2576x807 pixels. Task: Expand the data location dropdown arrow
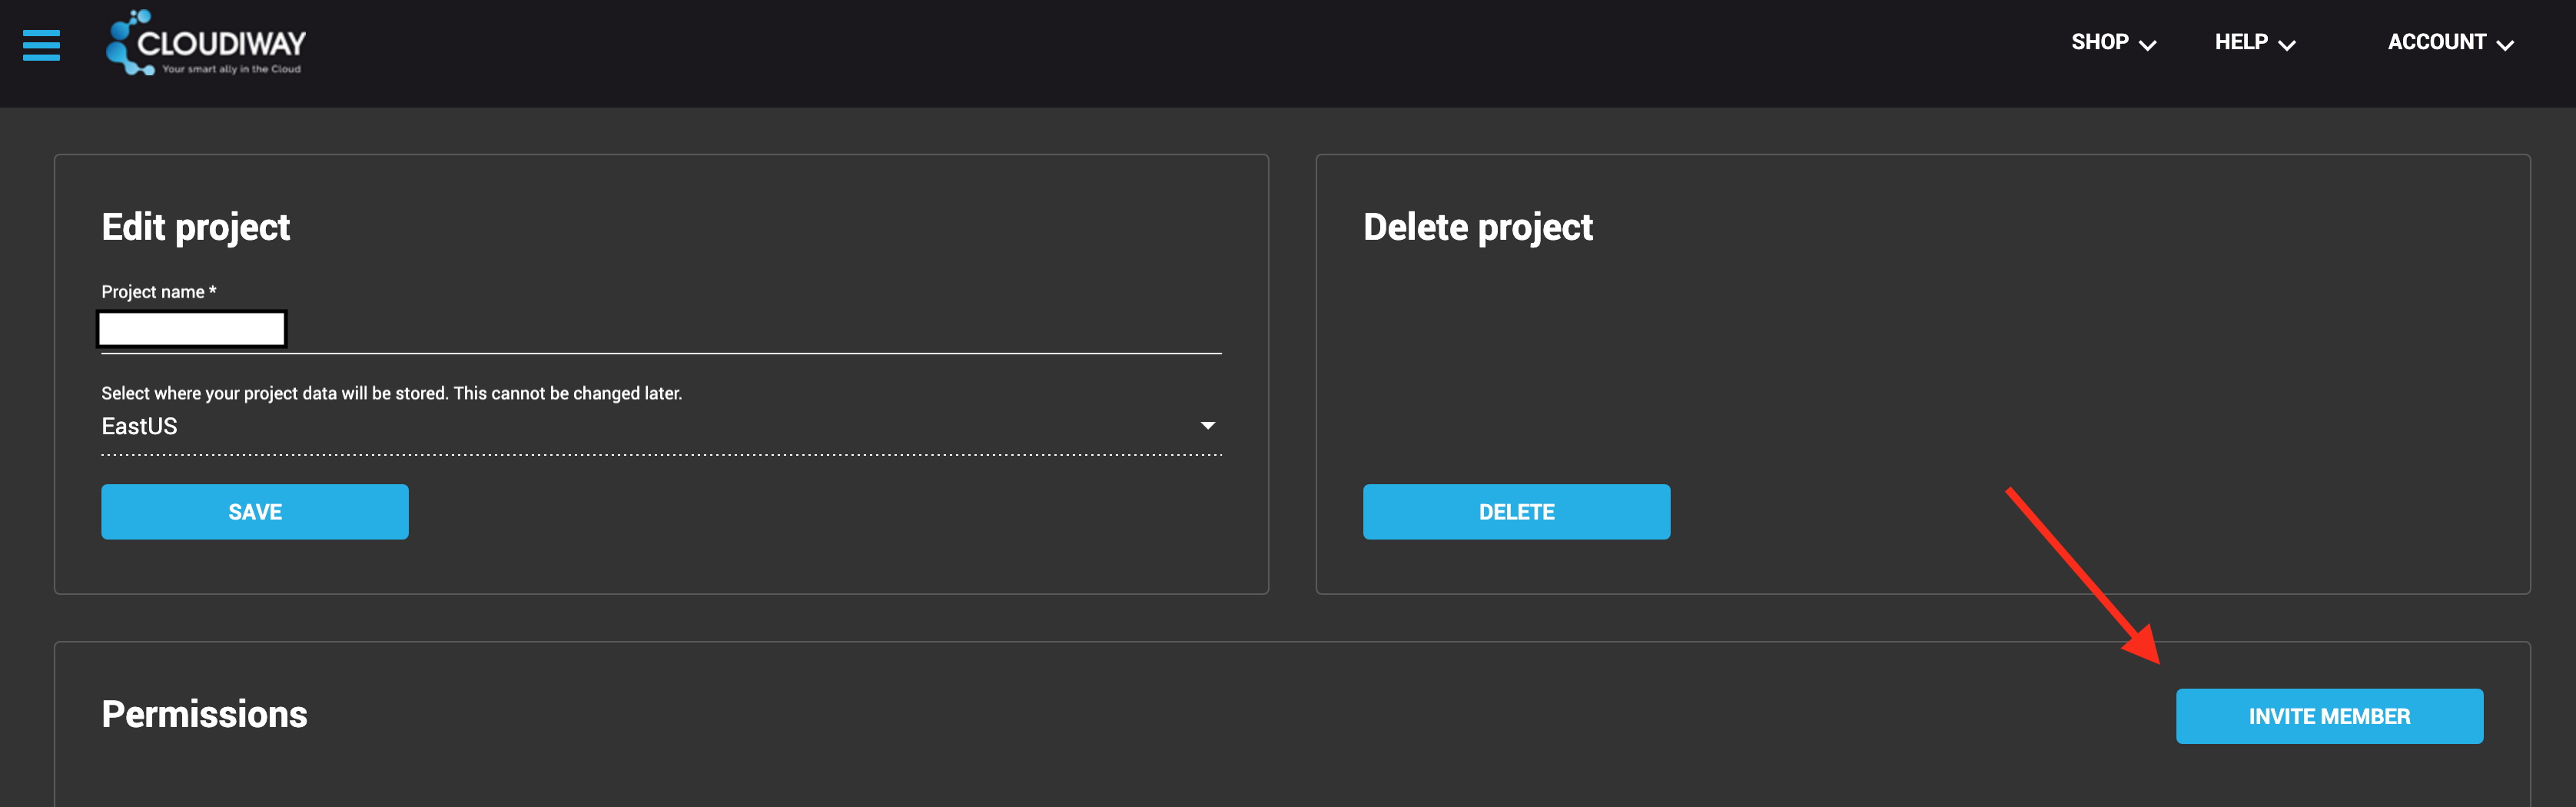tap(1208, 426)
